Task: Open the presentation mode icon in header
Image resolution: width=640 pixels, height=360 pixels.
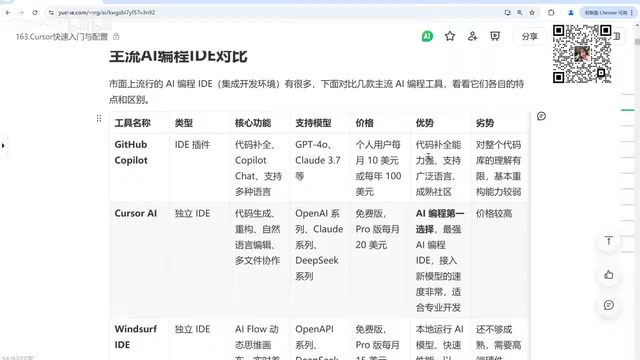Action: 495,36
